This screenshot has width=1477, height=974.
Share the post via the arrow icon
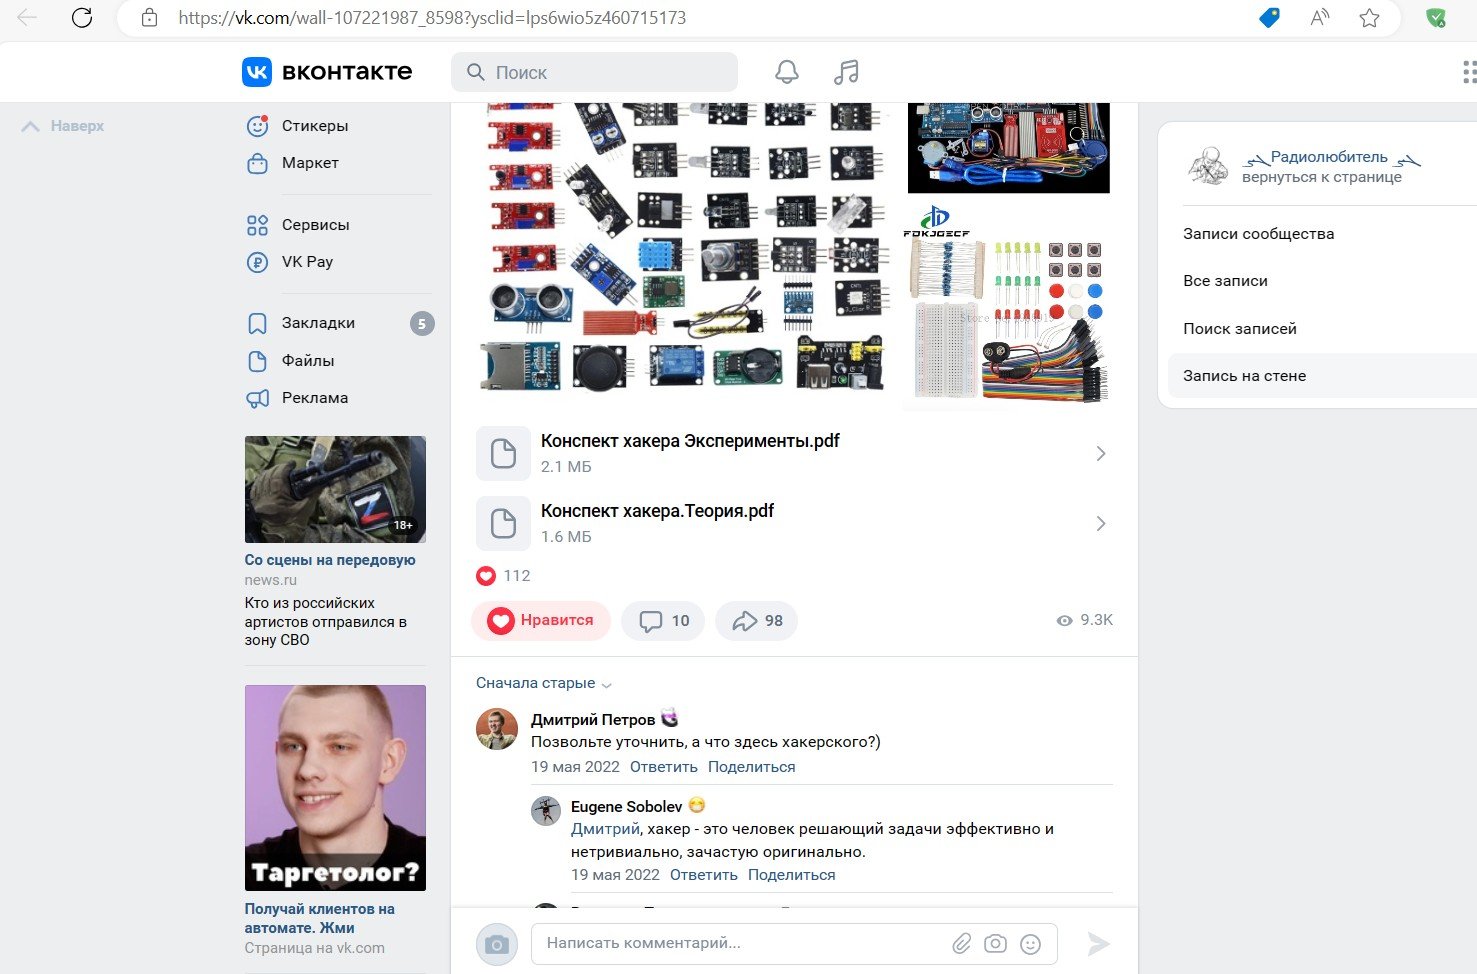[756, 620]
